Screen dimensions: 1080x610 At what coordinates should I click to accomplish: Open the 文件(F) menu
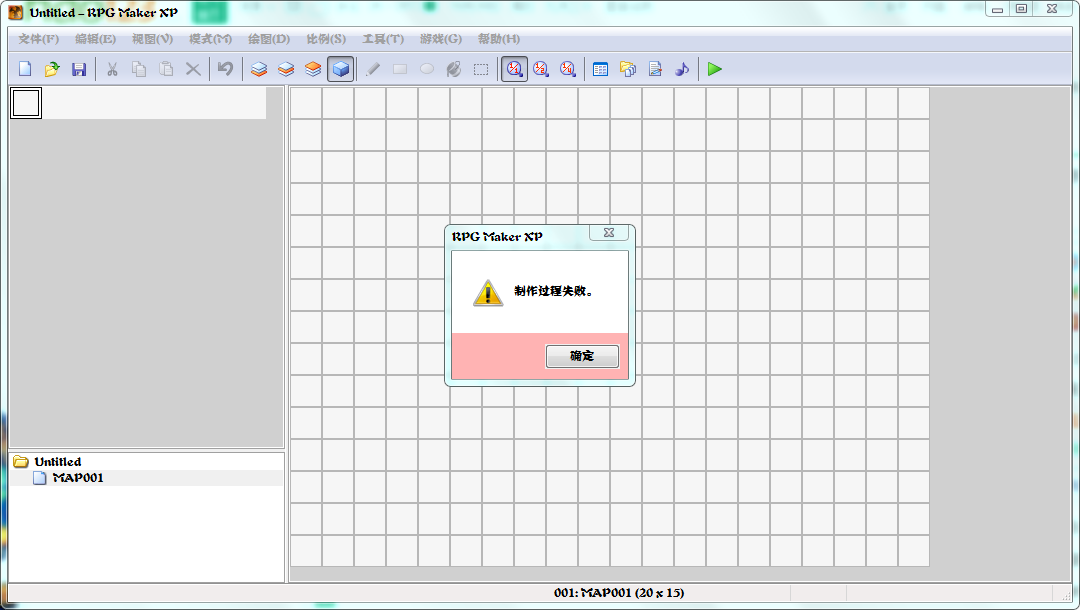click(39, 39)
